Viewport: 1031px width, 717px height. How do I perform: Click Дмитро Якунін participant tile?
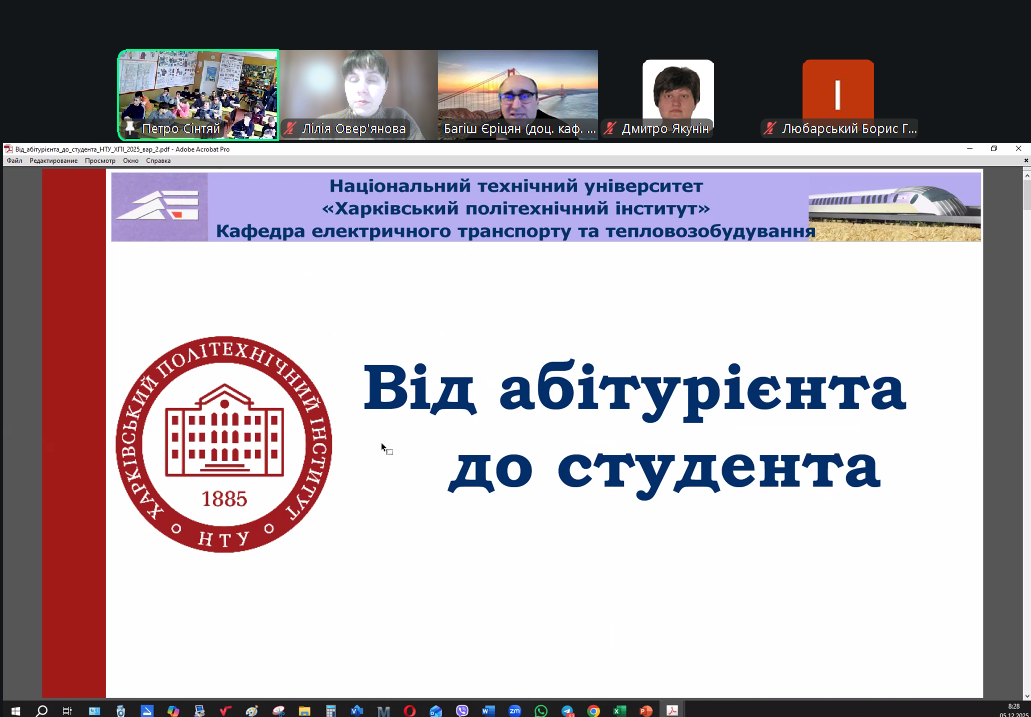(678, 95)
